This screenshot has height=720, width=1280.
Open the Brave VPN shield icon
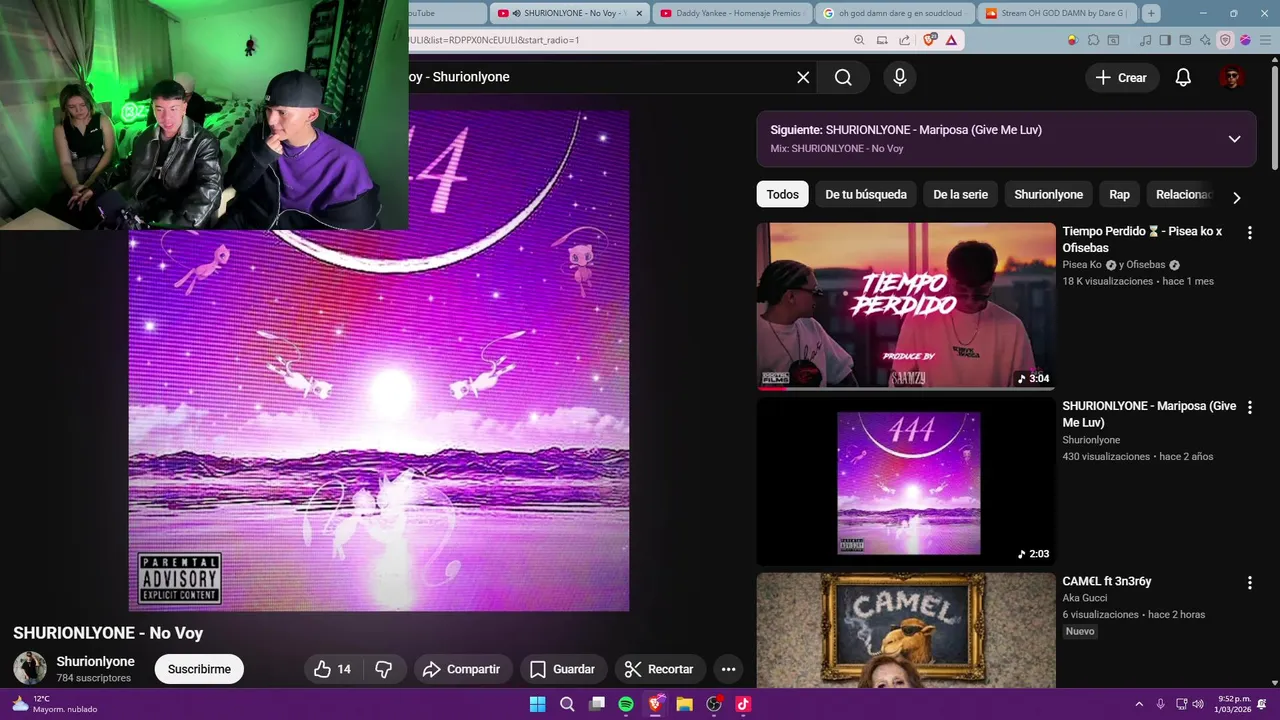click(x=1226, y=40)
